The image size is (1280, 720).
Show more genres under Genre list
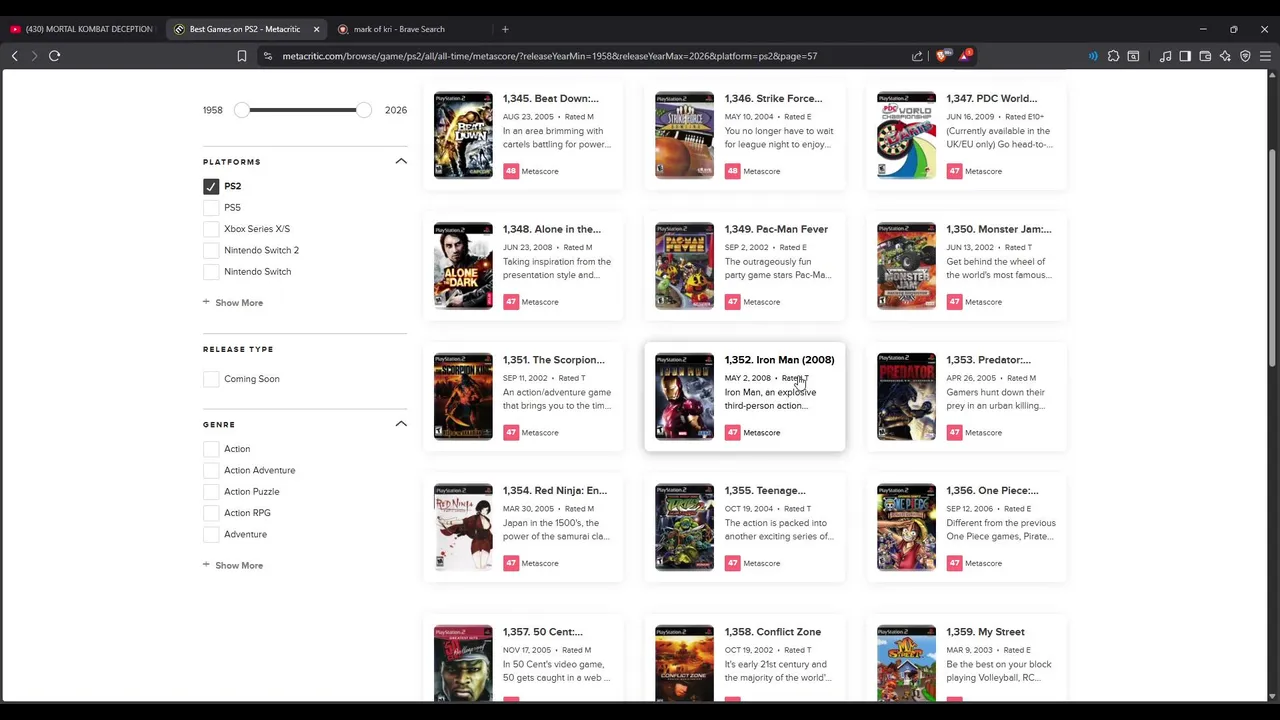pyautogui.click(x=233, y=565)
